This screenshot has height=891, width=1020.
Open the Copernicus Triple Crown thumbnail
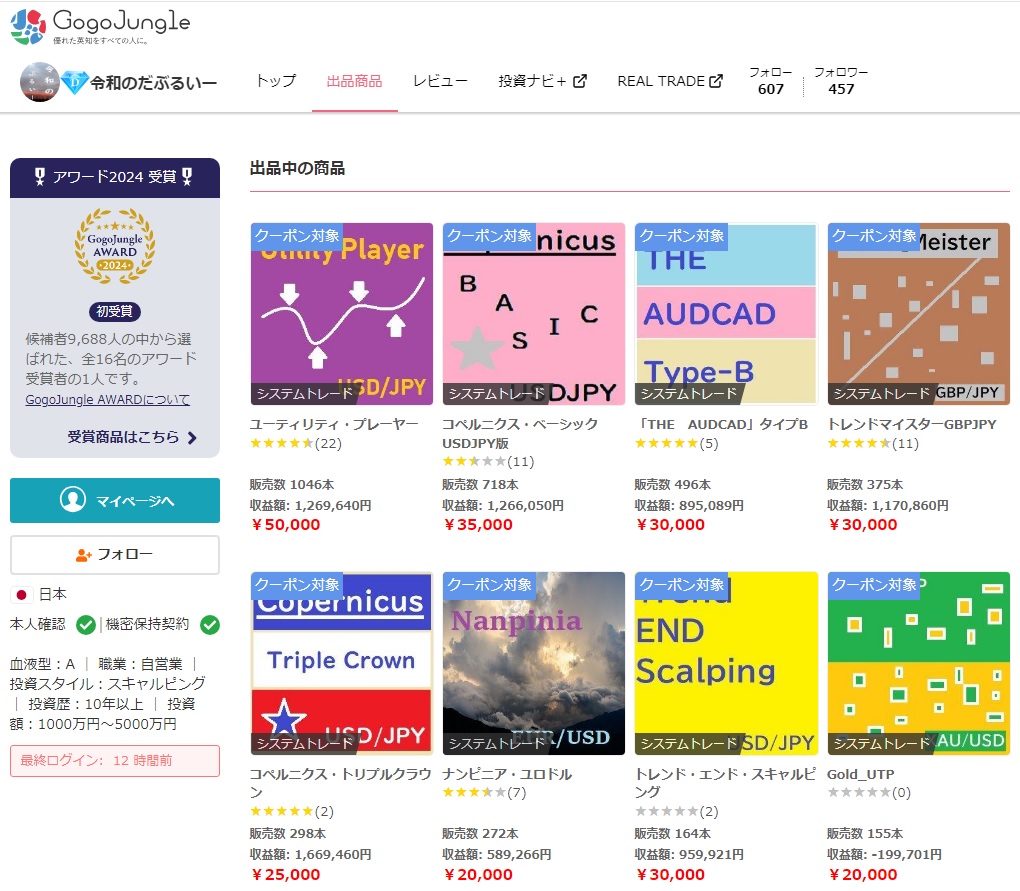[x=342, y=663]
